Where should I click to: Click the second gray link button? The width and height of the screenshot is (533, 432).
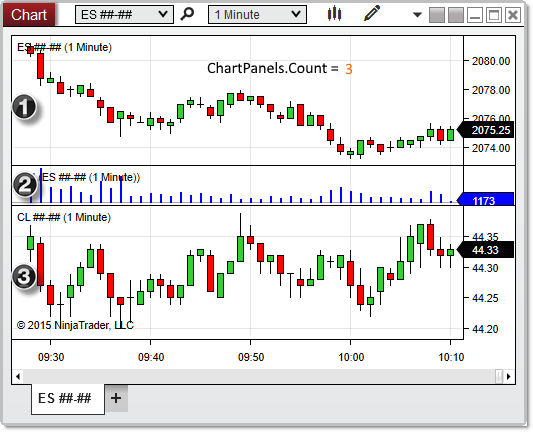[456, 15]
